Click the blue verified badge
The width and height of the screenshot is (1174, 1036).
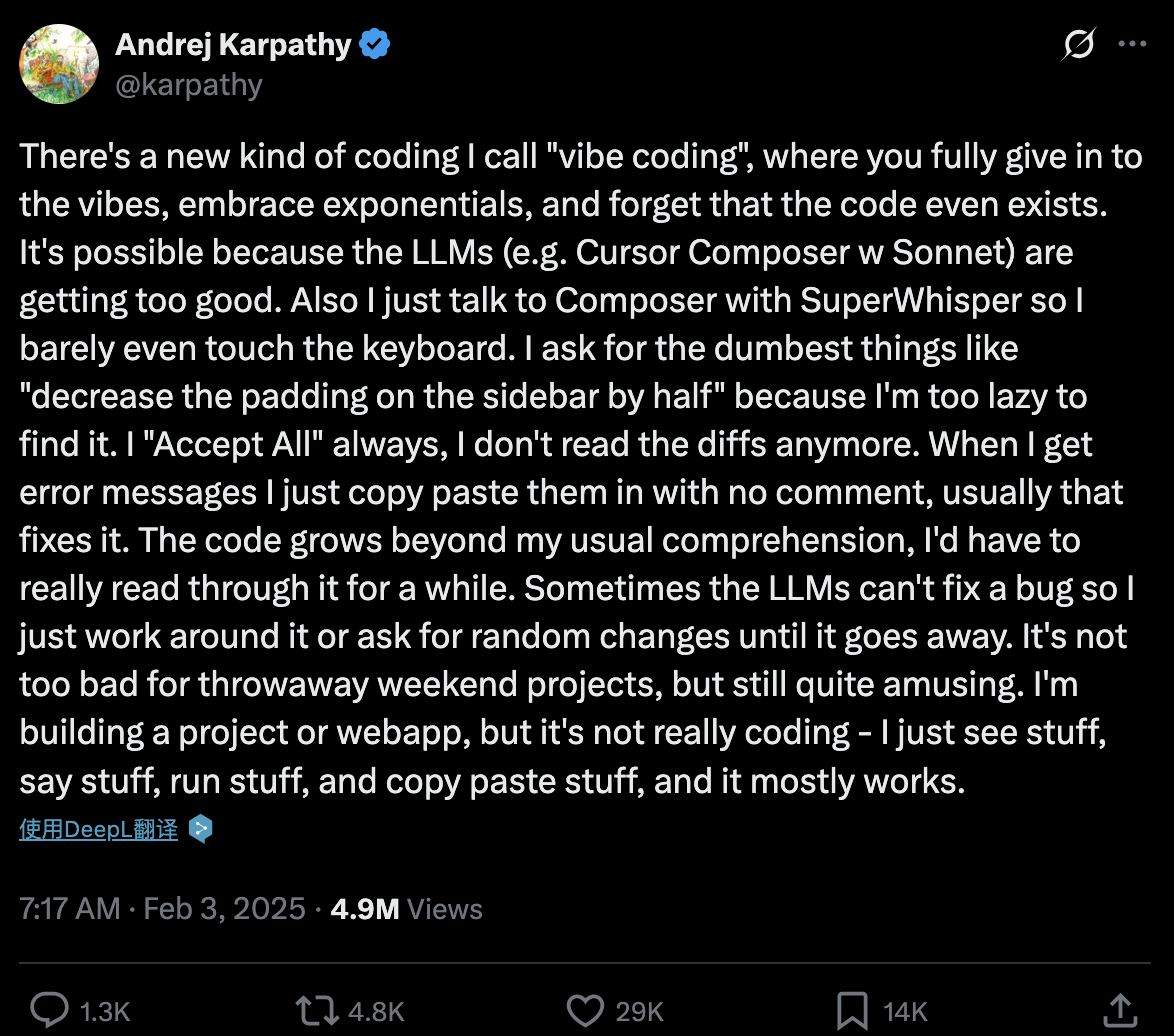pyautogui.click(x=373, y=44)
